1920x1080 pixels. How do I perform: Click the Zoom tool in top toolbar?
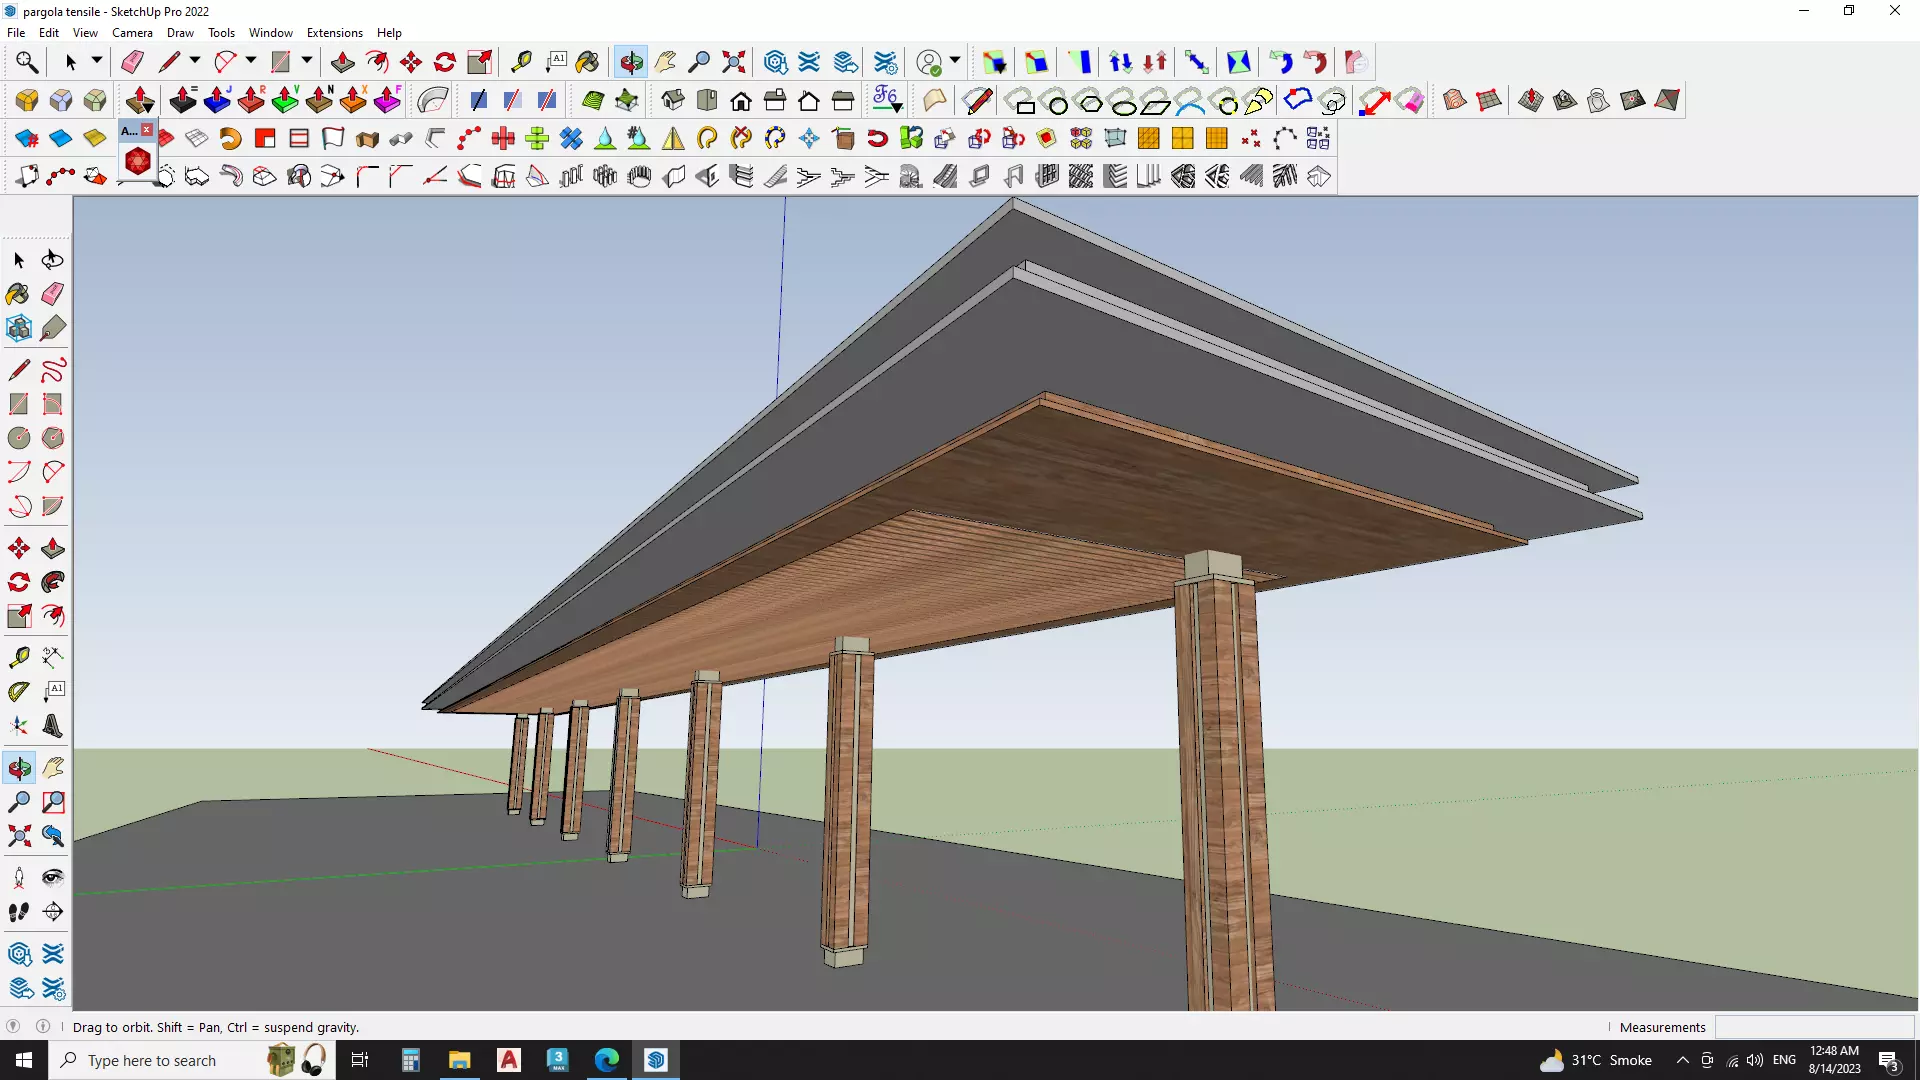699,62
